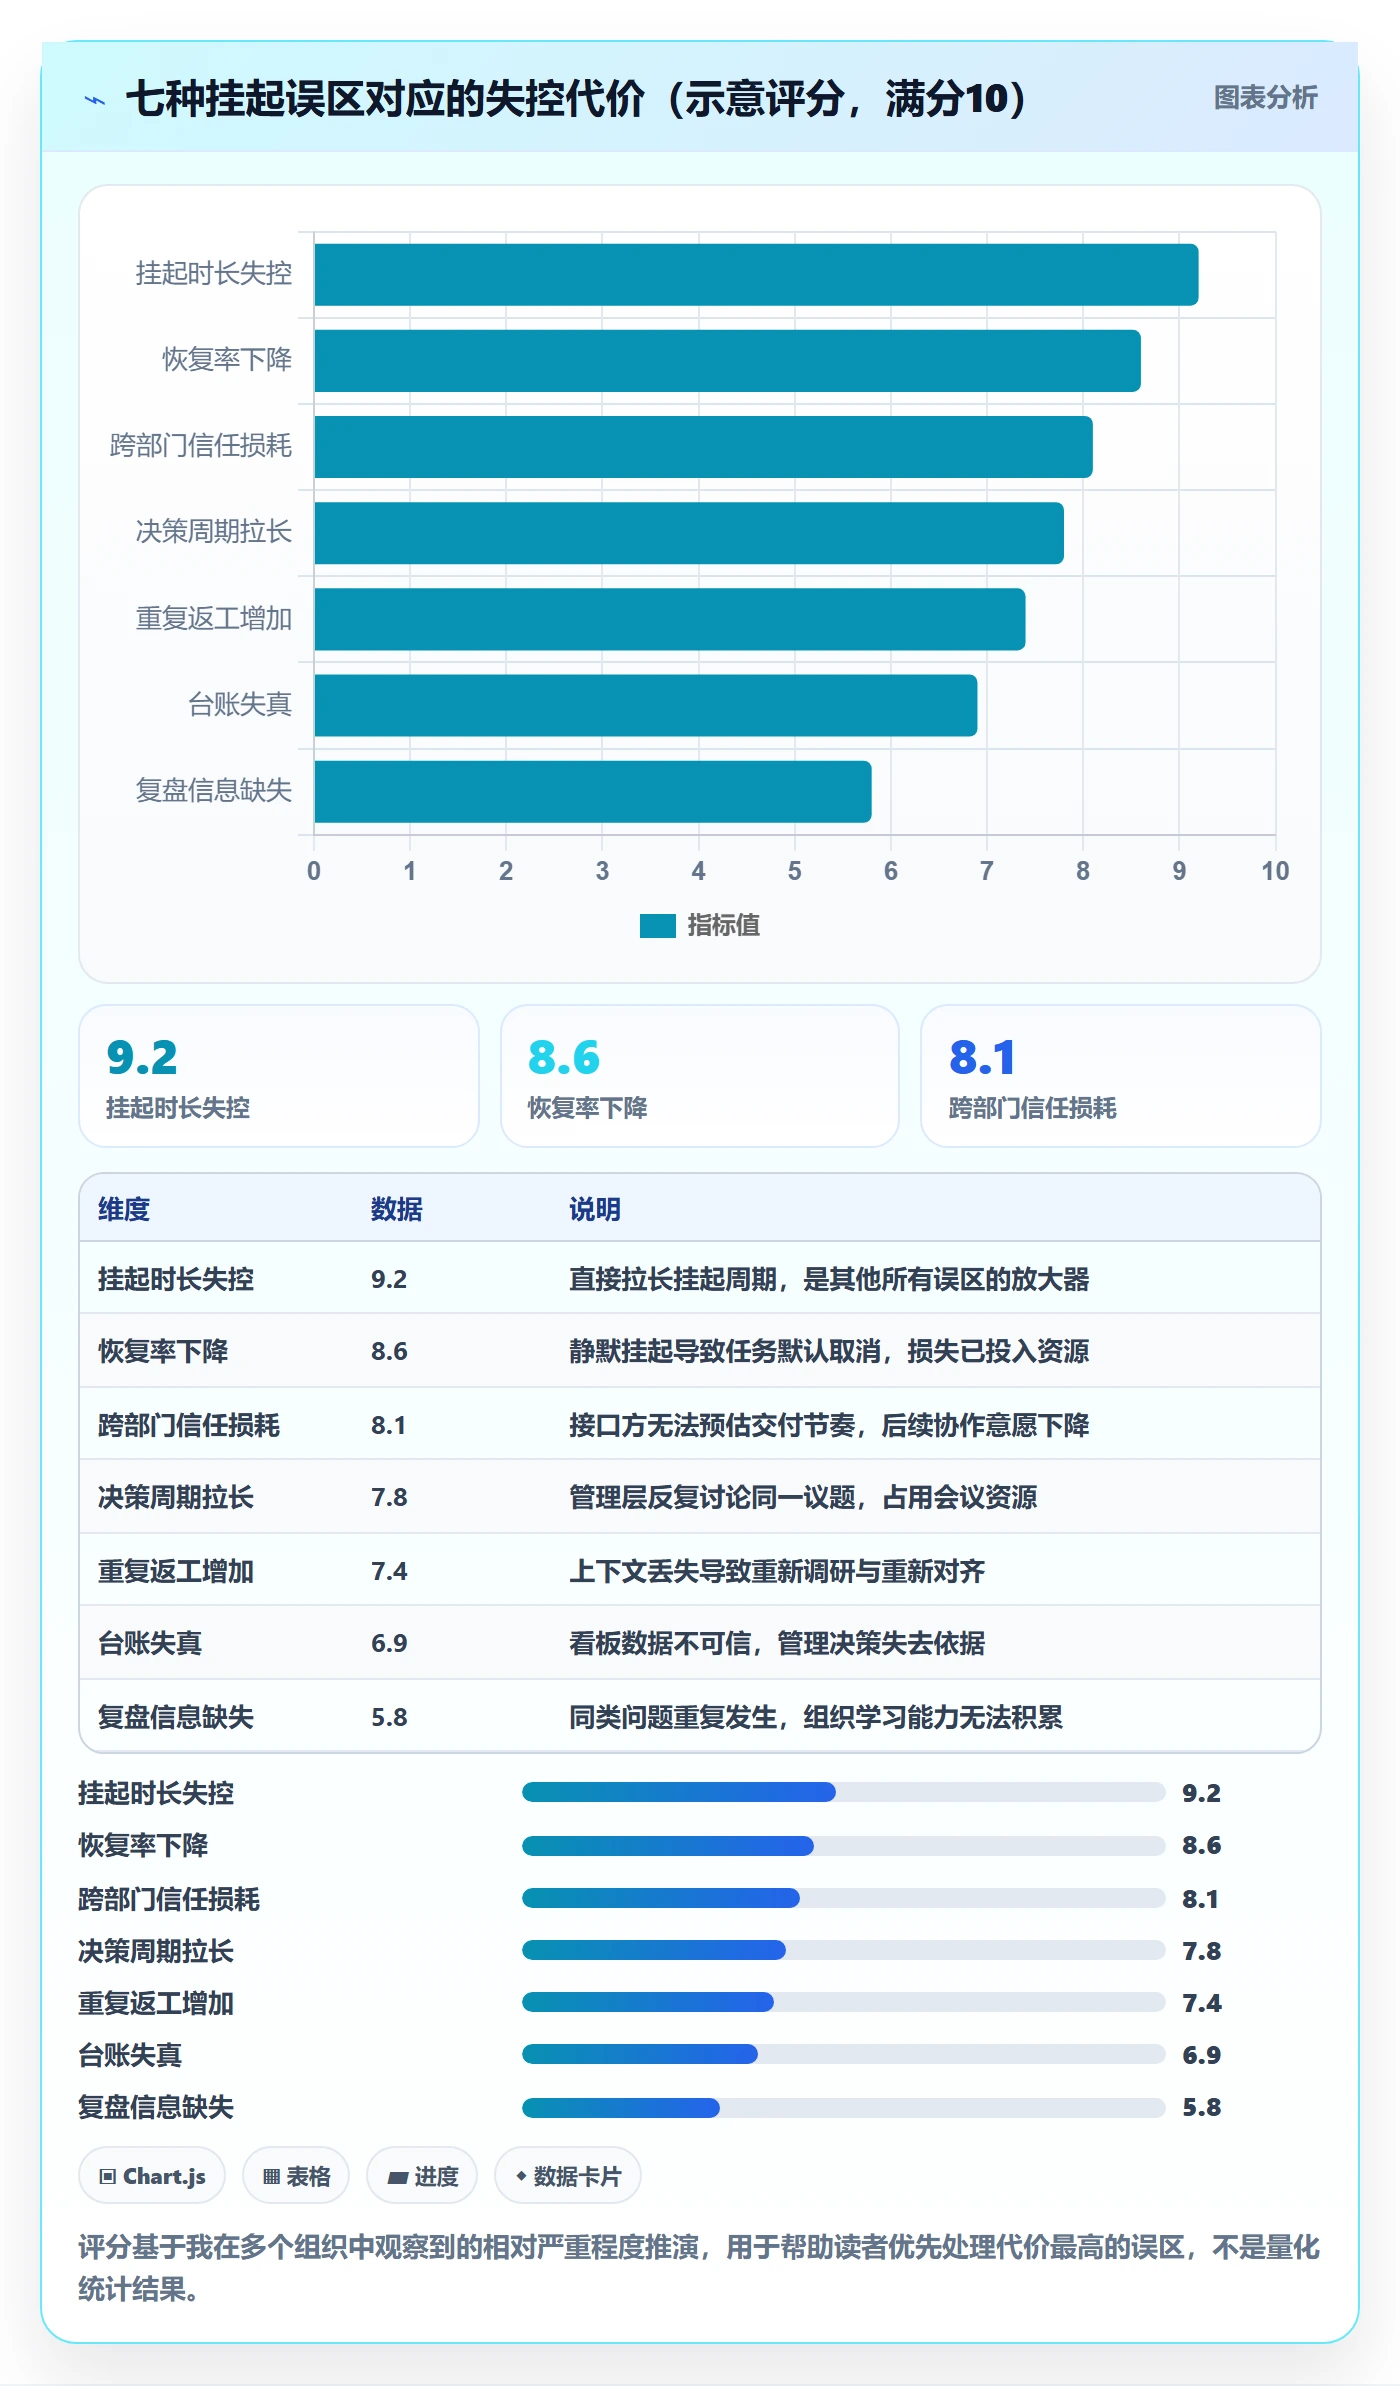The width and height of the screenshot is (1400, 2386).
Task: Click the 复盘信息缺失 chart bar
Action: pyautogui.click(x=593, y=791)
